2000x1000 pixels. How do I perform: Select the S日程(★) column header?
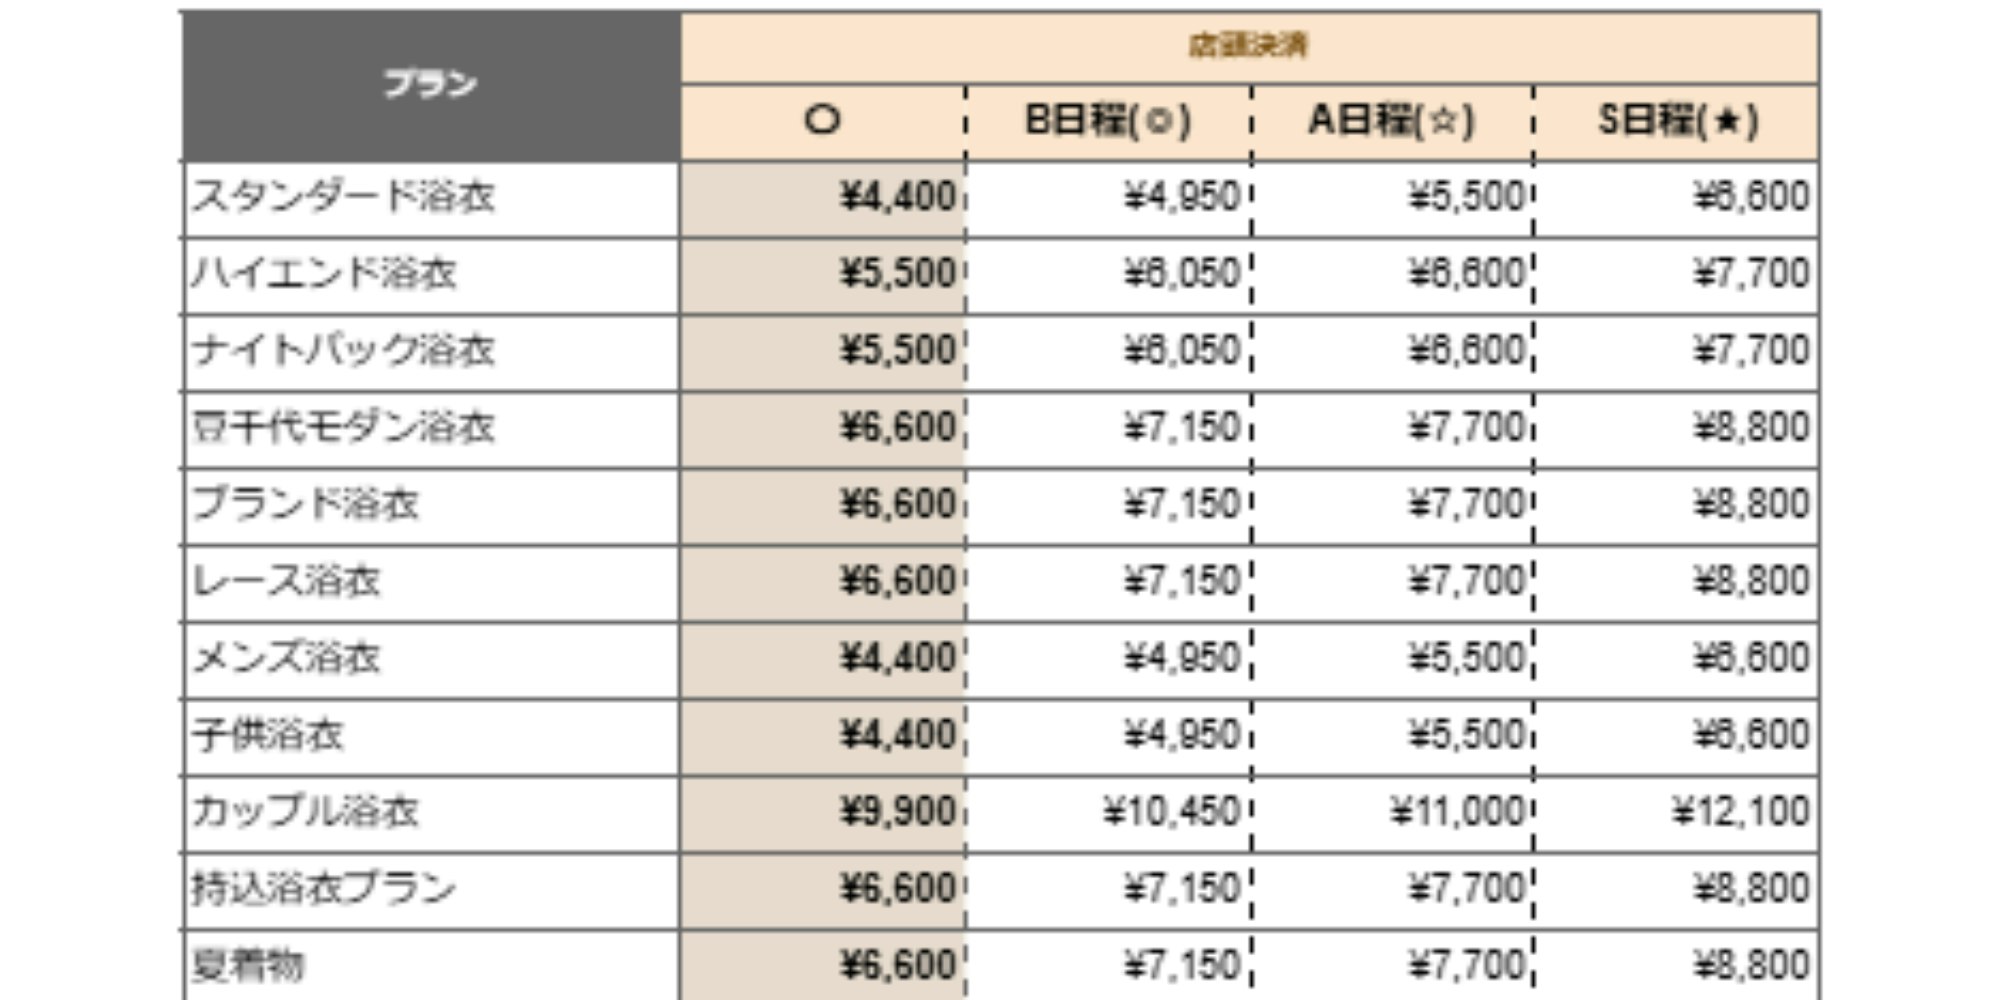pyautogui.click(x=1677, y=121)
